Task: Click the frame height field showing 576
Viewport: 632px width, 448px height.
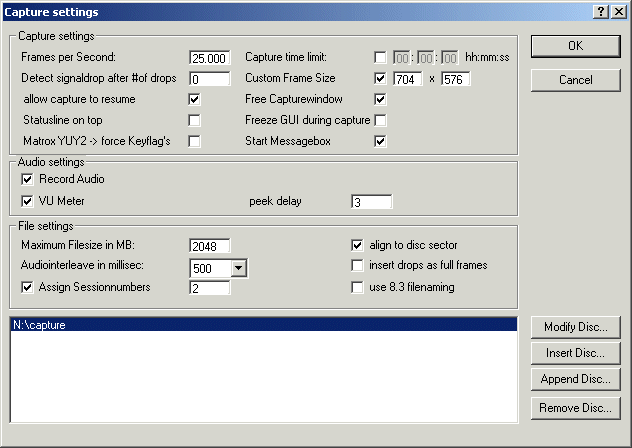Action: tap(455, 79)
